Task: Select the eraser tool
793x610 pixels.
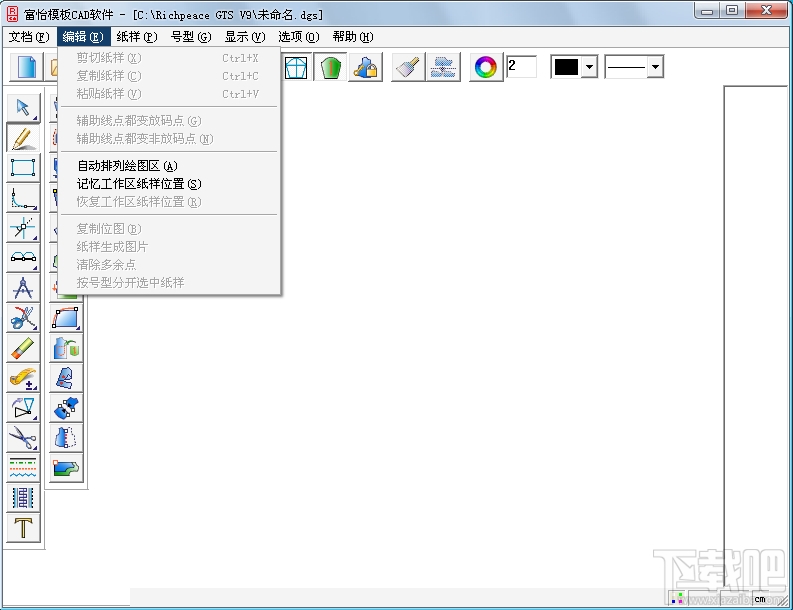Action: [x=23, y=348]
